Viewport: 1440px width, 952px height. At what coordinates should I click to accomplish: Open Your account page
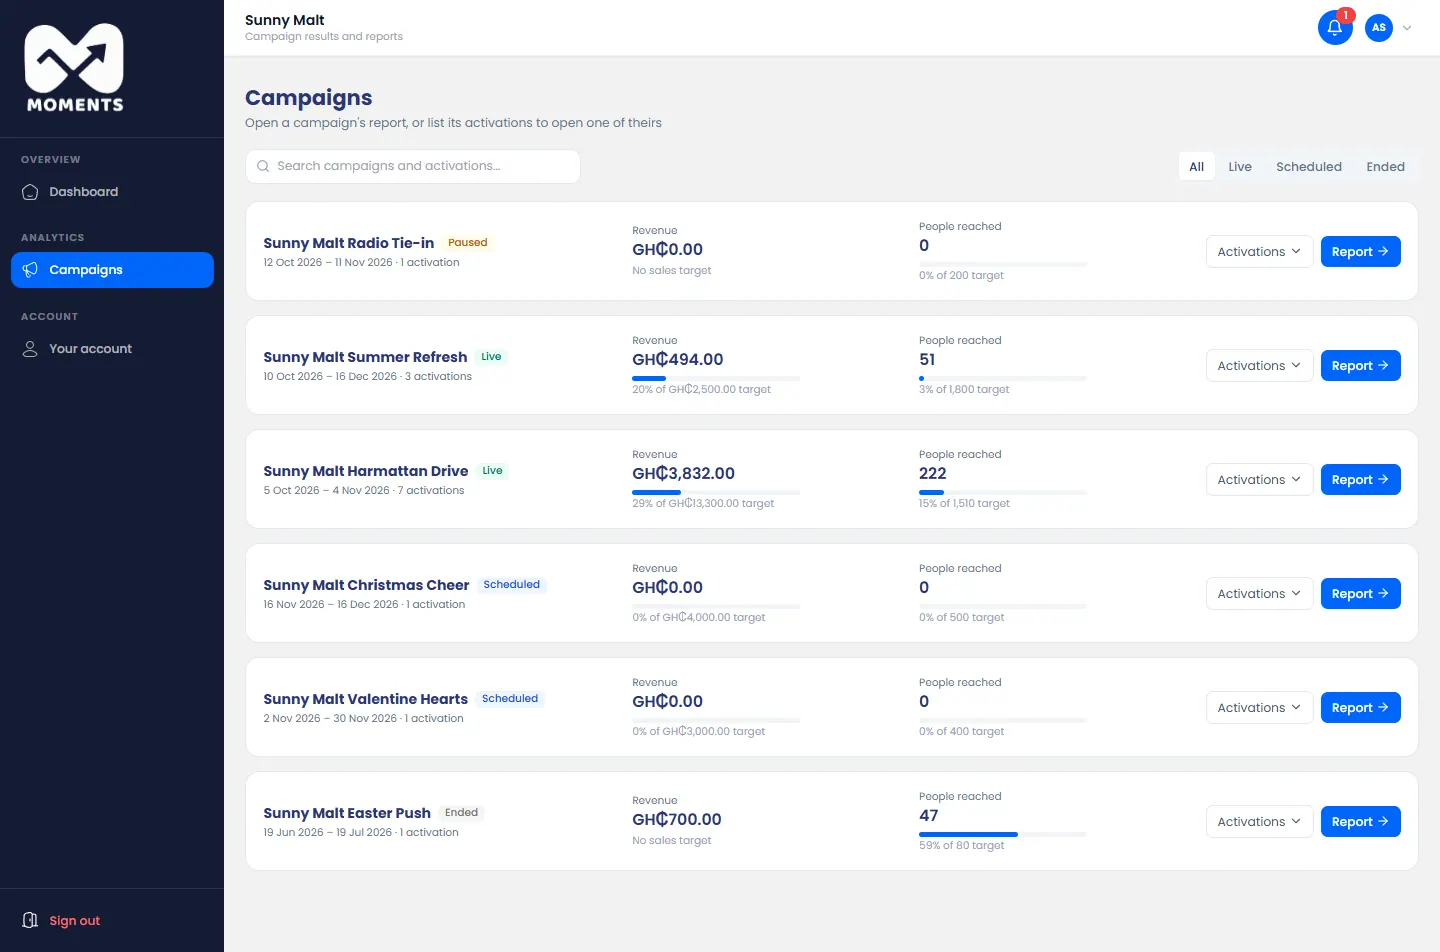coord(112,349)
